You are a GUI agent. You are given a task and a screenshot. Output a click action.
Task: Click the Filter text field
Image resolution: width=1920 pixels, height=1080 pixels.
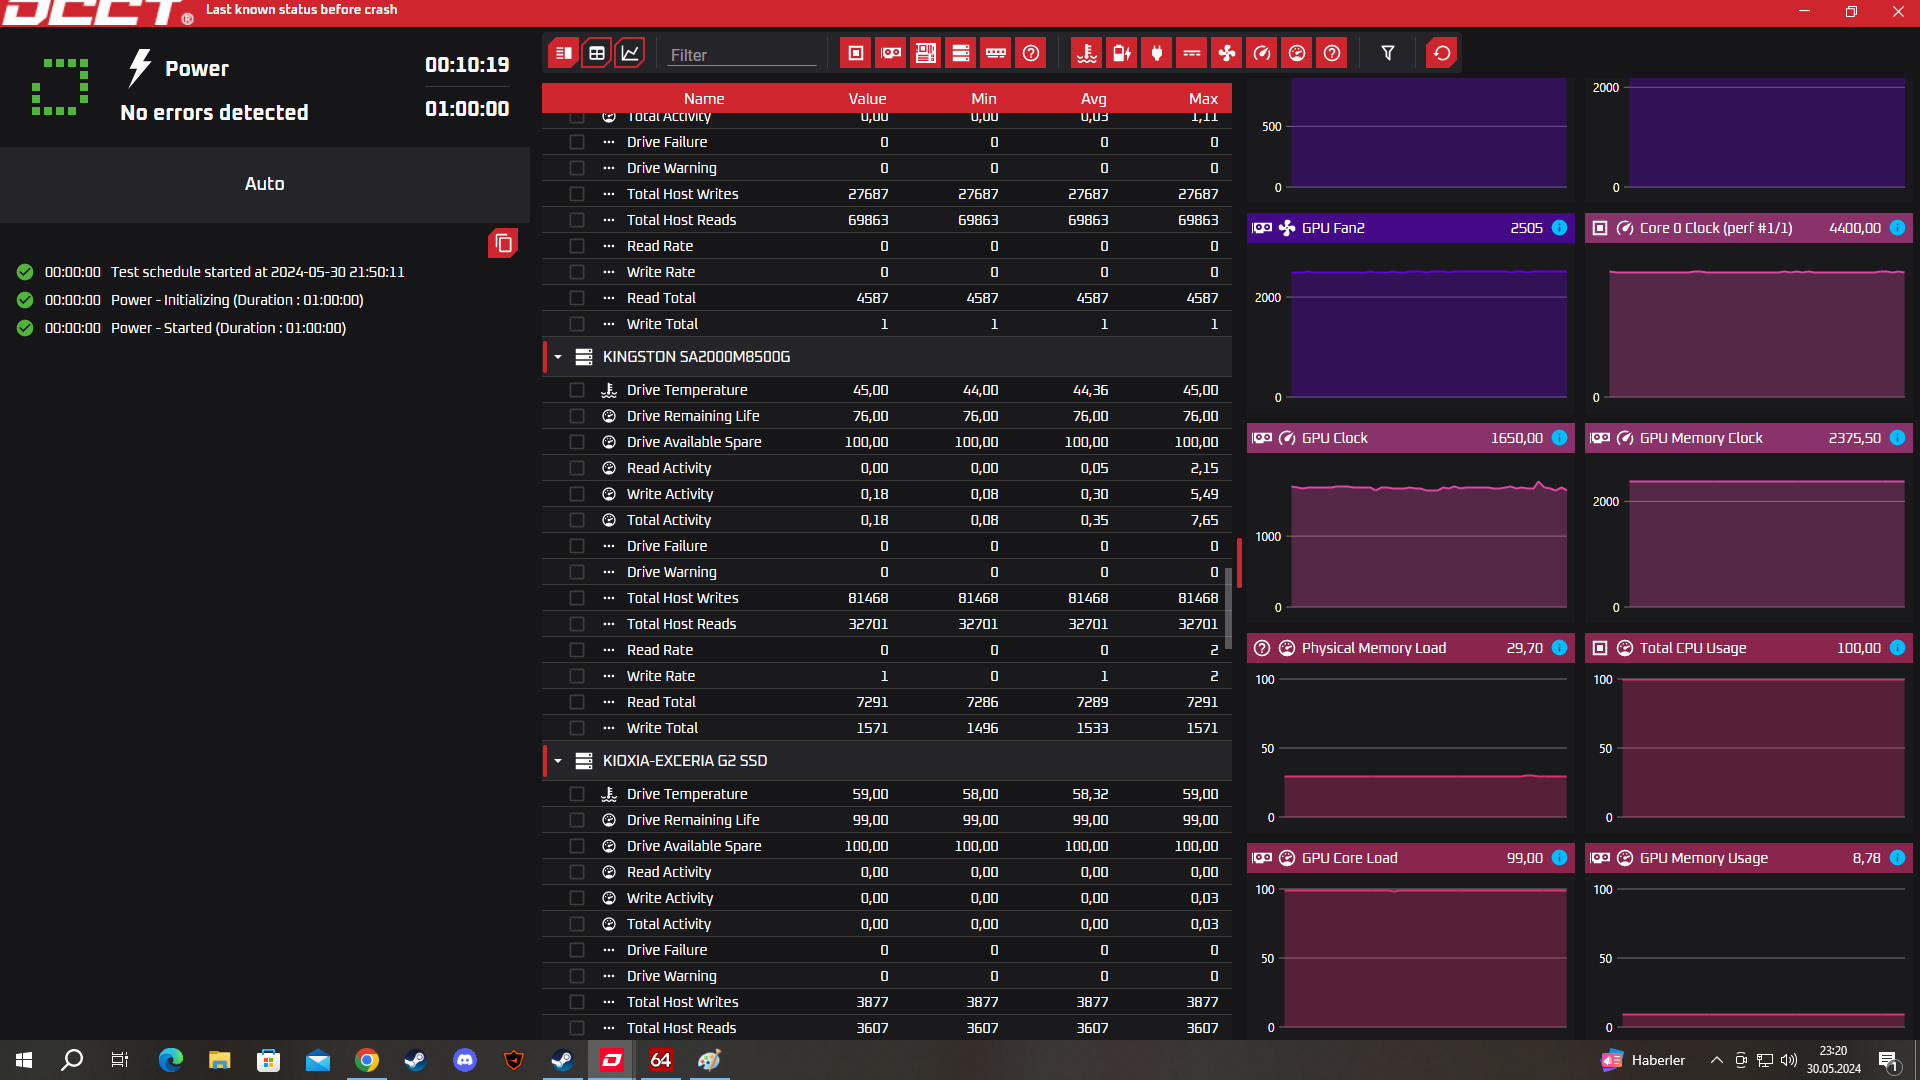point(741,55)
